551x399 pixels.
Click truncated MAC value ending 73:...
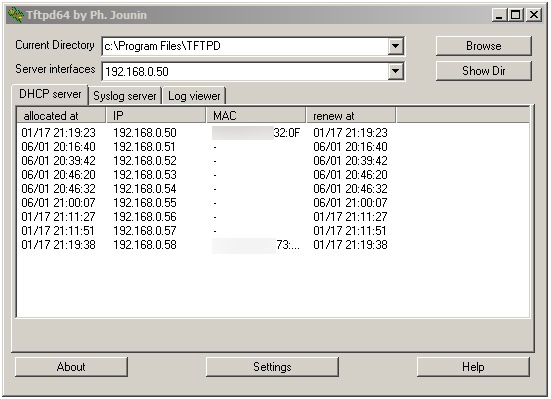click(256, 245)
